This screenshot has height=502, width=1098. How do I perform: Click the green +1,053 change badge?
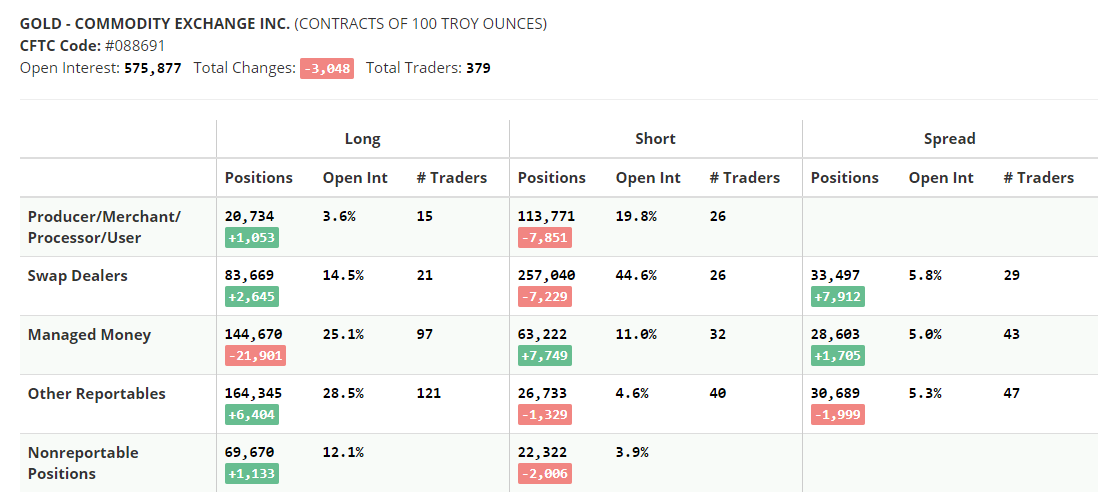[251, 238]
